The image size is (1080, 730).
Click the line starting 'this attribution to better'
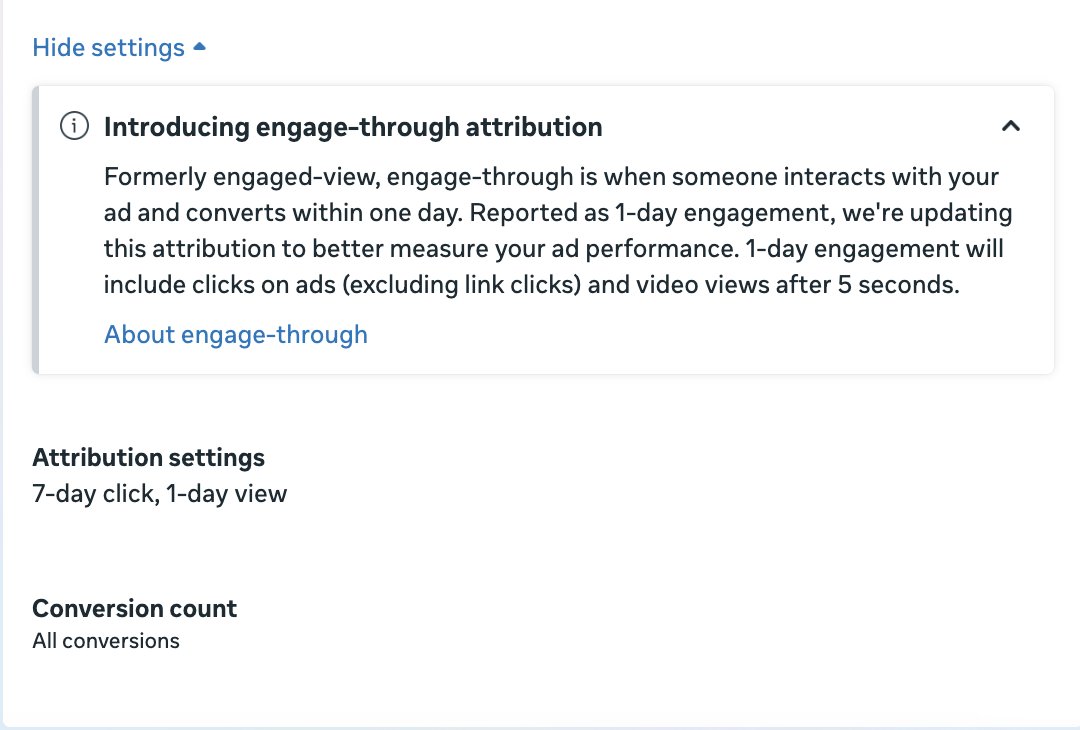[x=553, y=248]
